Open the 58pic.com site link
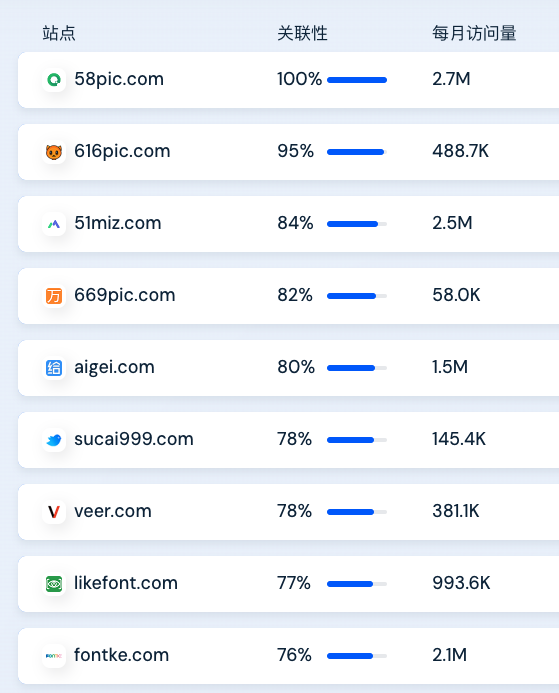Viewport: 559px width, 693px height. coord(119,80)
